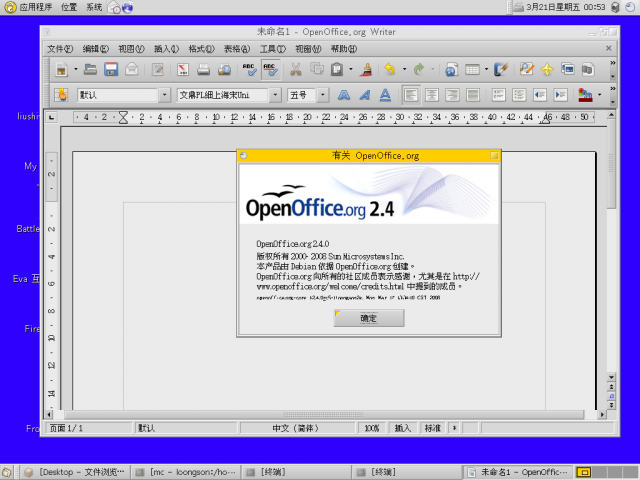Open the Font Color dropdown arrow
Image resolution: width=640 pixels, height=480 pixels.
(x=599, y=95)
